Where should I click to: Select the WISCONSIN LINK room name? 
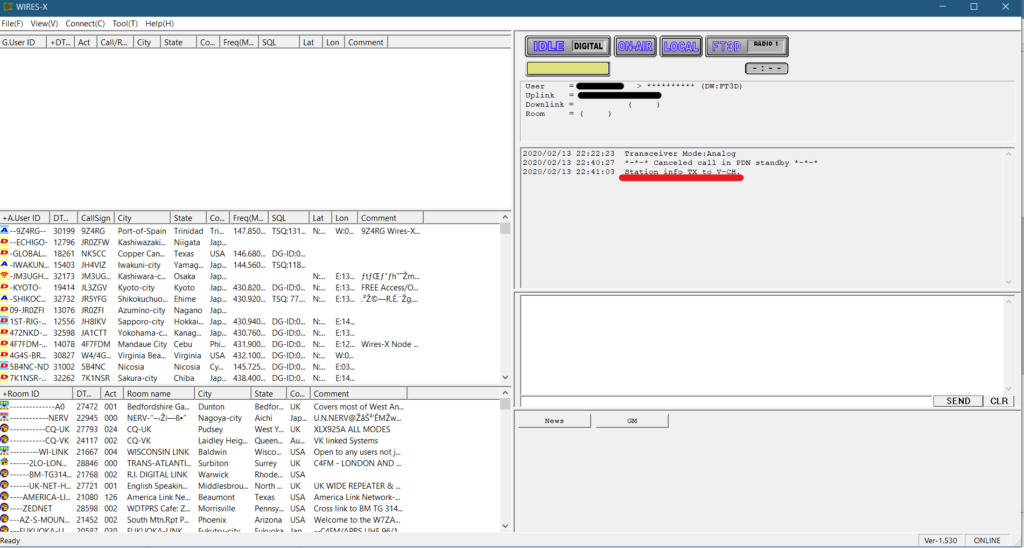[159, 451]
